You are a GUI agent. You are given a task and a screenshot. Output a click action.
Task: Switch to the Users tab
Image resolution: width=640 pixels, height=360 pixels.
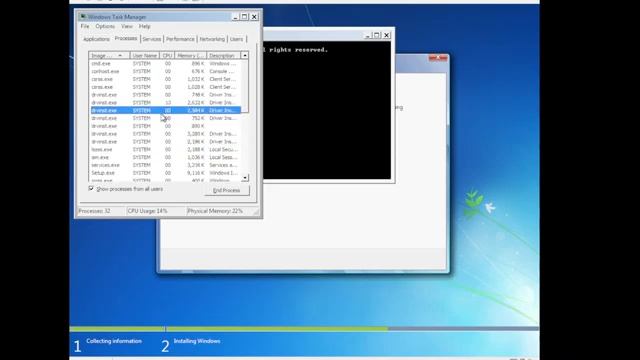tap(236, 39)
